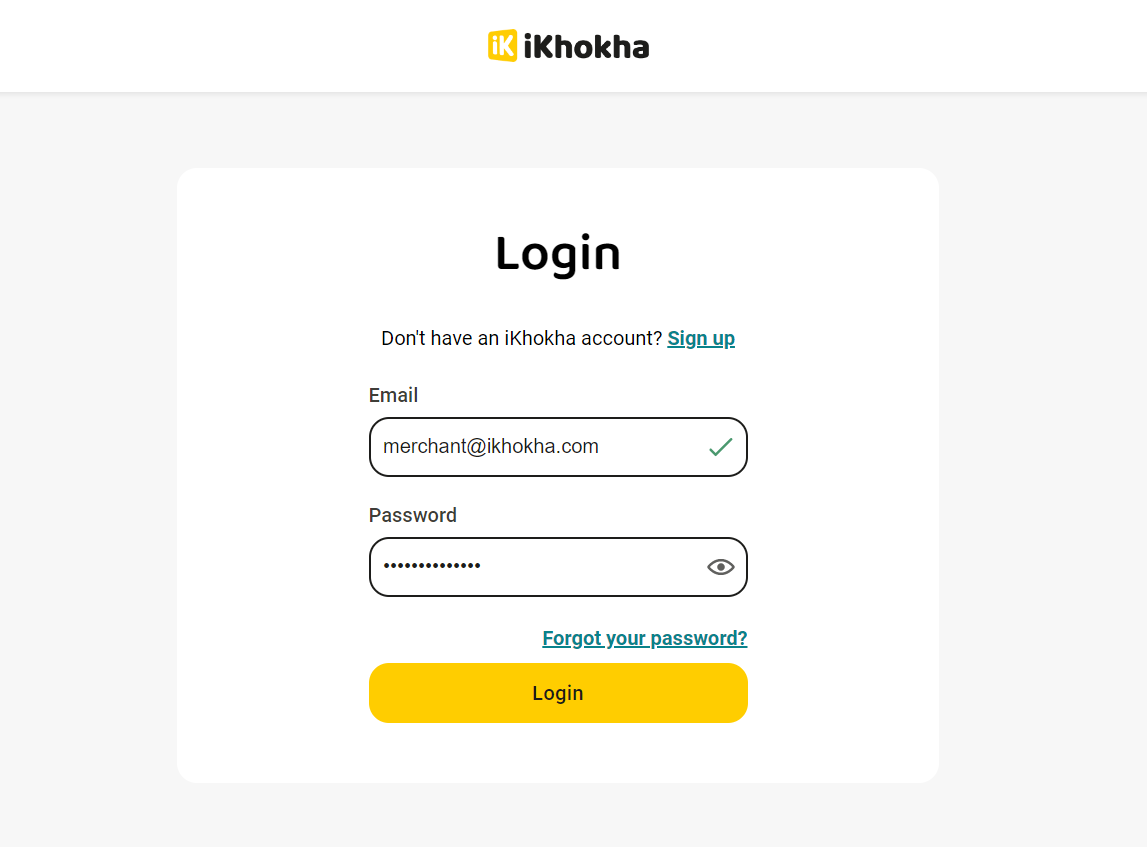Focus the Email input field
The image size is (1147, 847).
click(x=540, y=447)
